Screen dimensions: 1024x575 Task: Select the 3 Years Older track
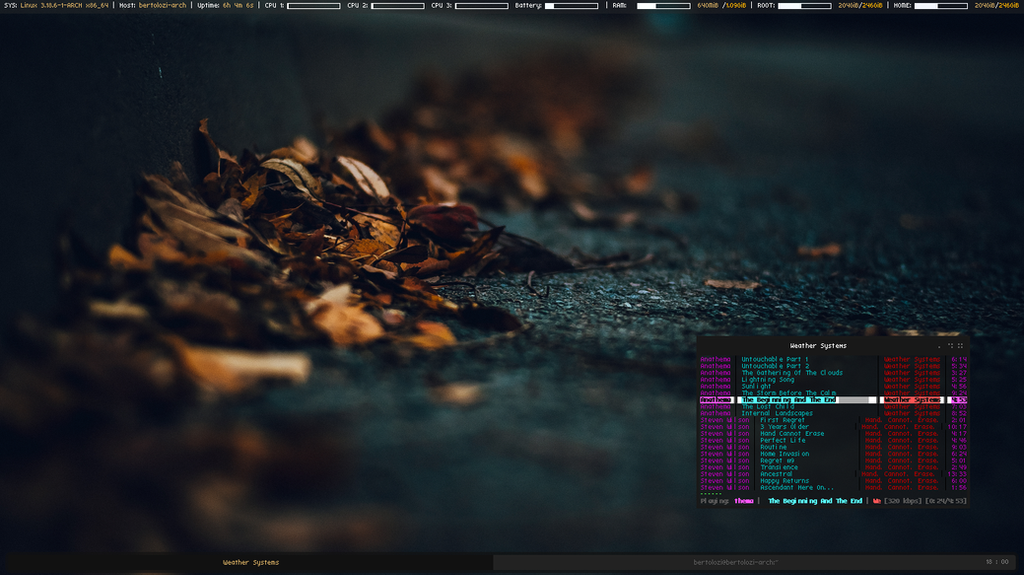[x=784, y=427]
